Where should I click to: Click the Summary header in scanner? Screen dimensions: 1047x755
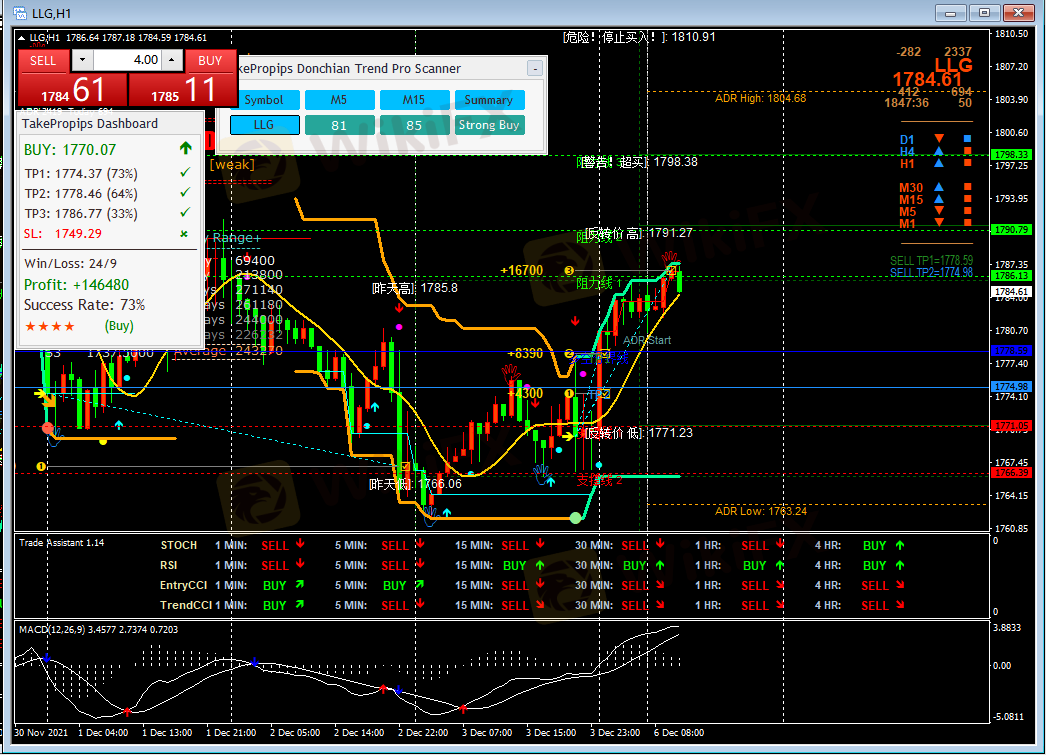(488, 100)
